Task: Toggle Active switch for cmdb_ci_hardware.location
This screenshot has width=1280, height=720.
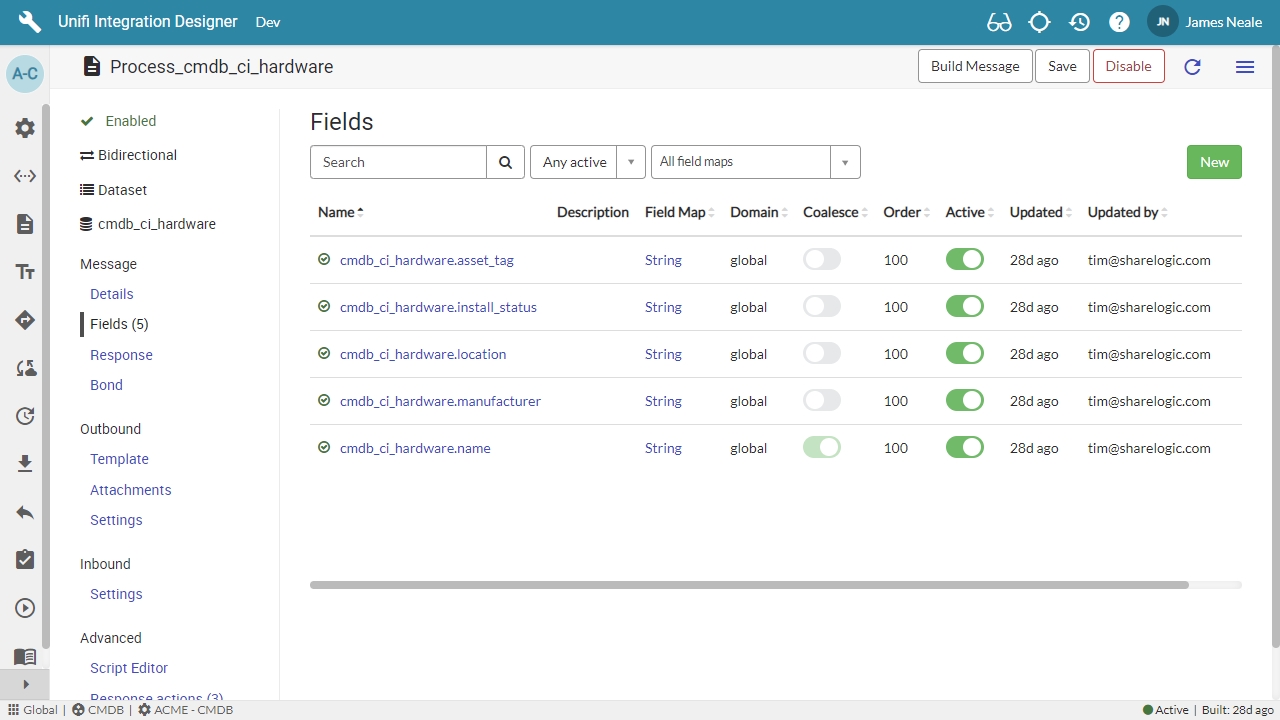Action: click(964, 354)
